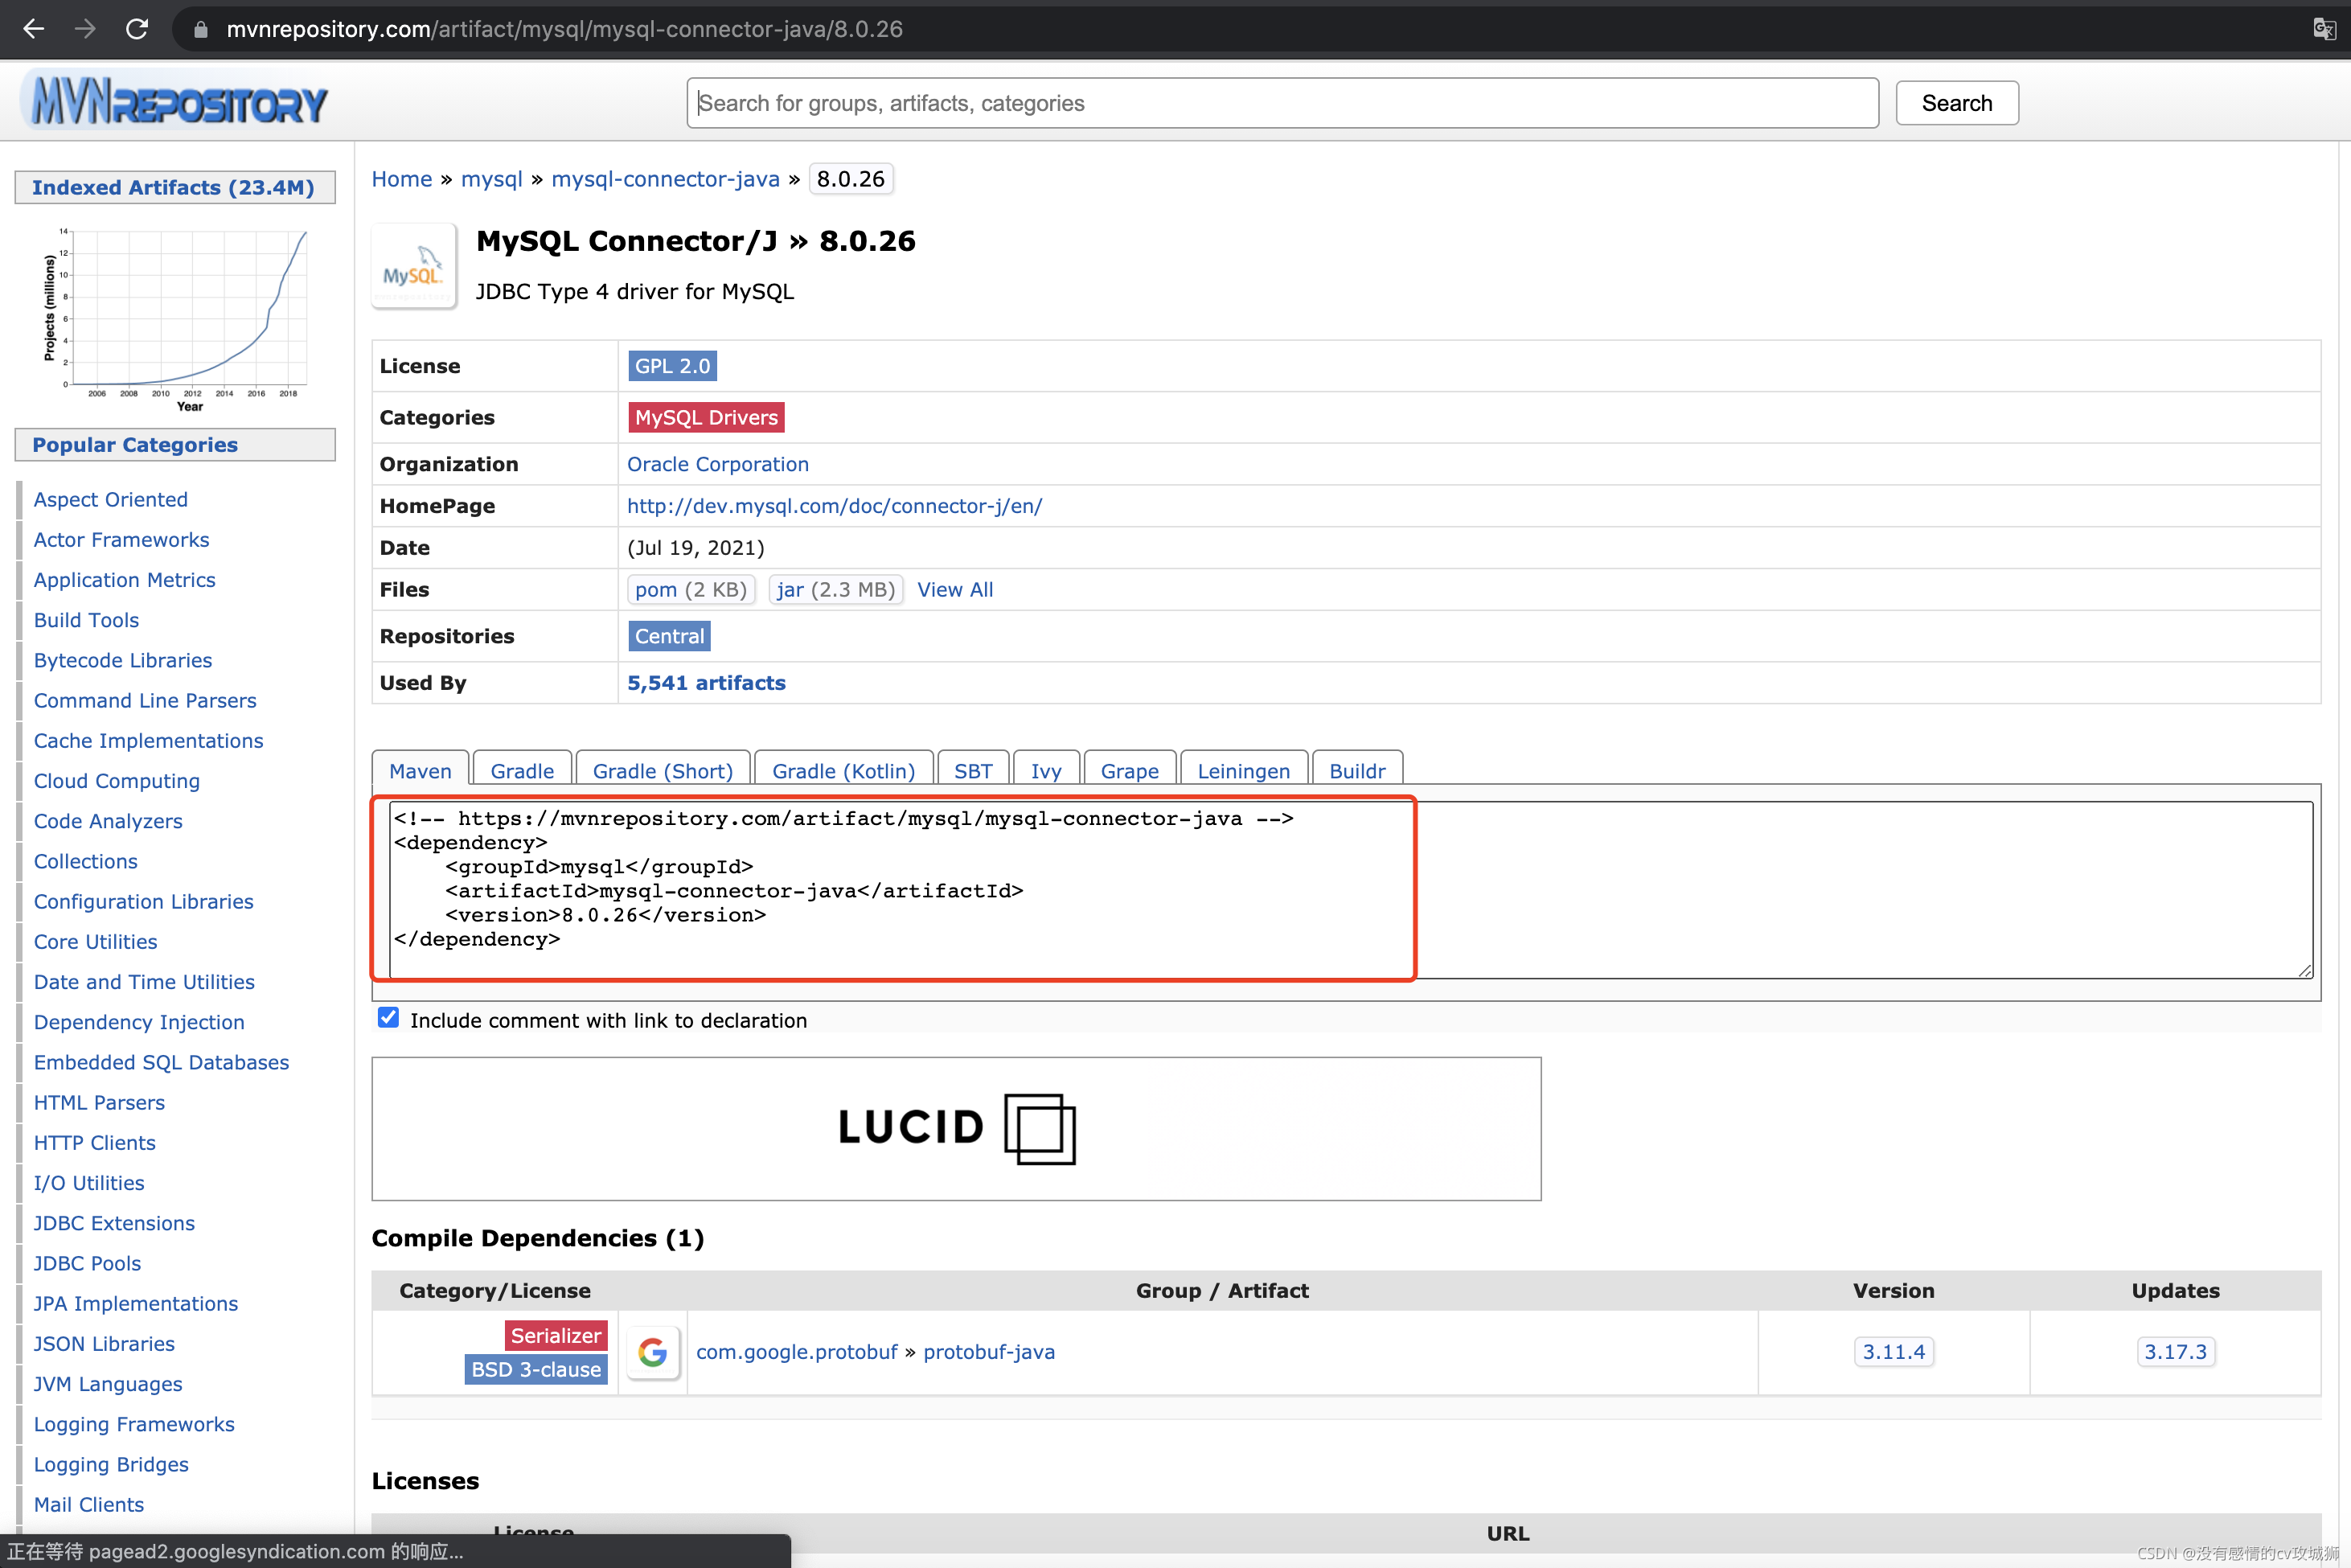This screenshot has height=1568, width=2351.
Task: Reload the page with the refresh icon
Action: tap(137, 29)
